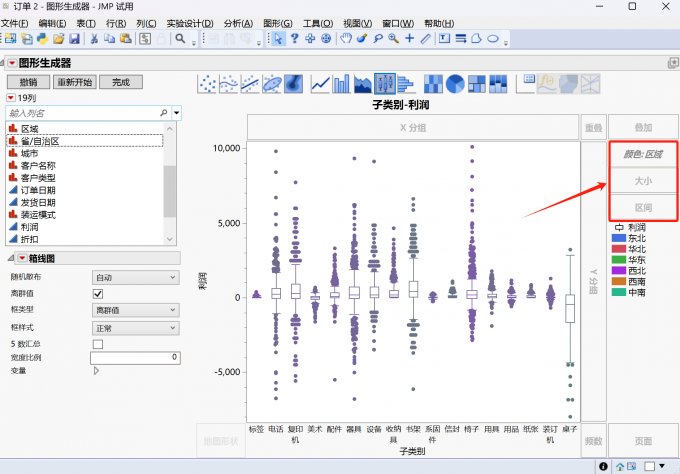Select the Ellipse chart element
This screenshot has width=680, height=474.
(272, 84)
